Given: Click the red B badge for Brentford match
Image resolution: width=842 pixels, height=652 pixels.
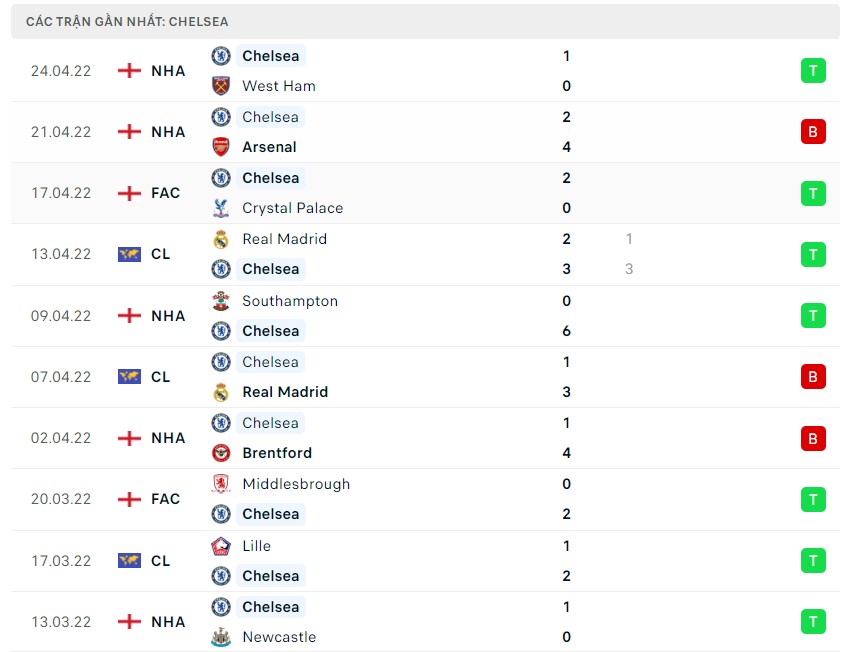Looking at the screenshot, I should click(813, 438).
